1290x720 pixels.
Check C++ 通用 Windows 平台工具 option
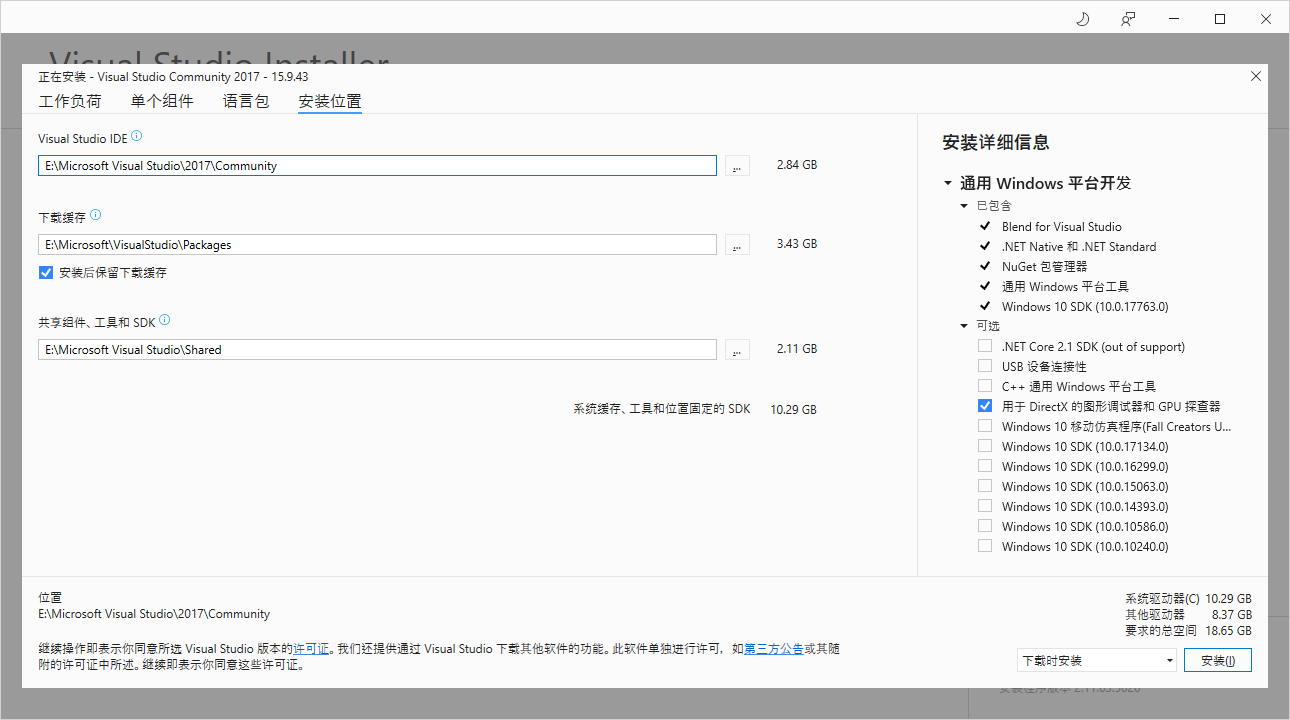pyautogui.click(x=985, y=386)
